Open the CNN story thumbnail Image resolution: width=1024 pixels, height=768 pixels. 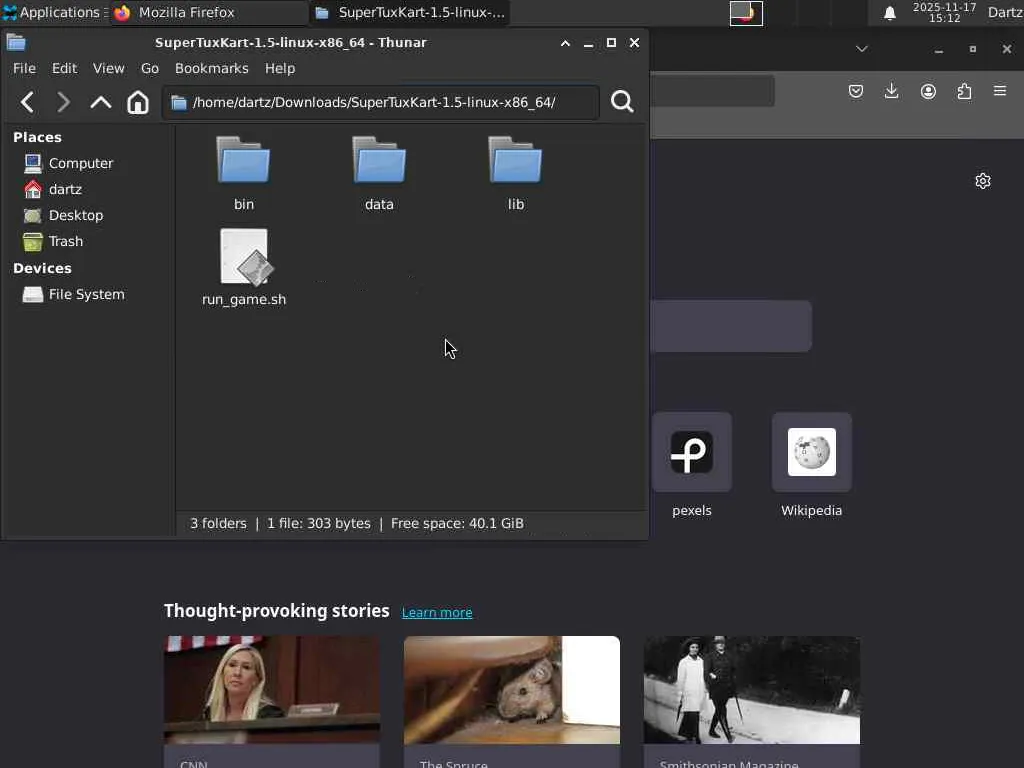pyautogui.click(x=272, y=690)
